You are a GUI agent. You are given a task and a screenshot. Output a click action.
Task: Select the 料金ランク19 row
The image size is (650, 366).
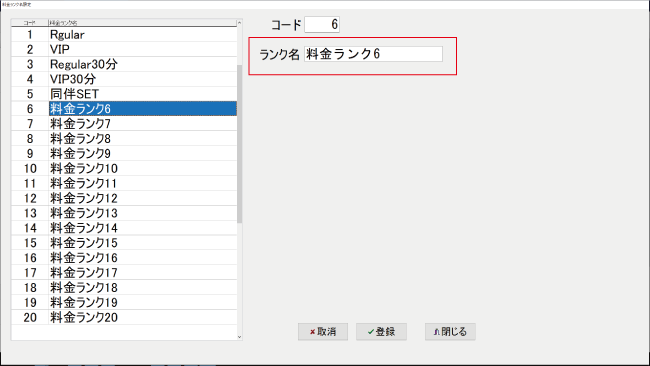click(124, 303)
